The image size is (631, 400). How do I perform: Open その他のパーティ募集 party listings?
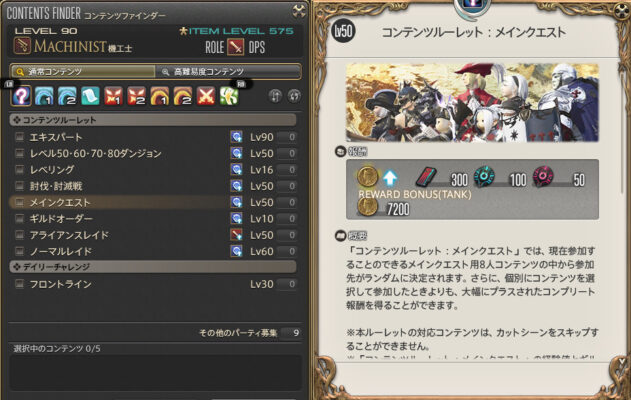coord(250,333)
